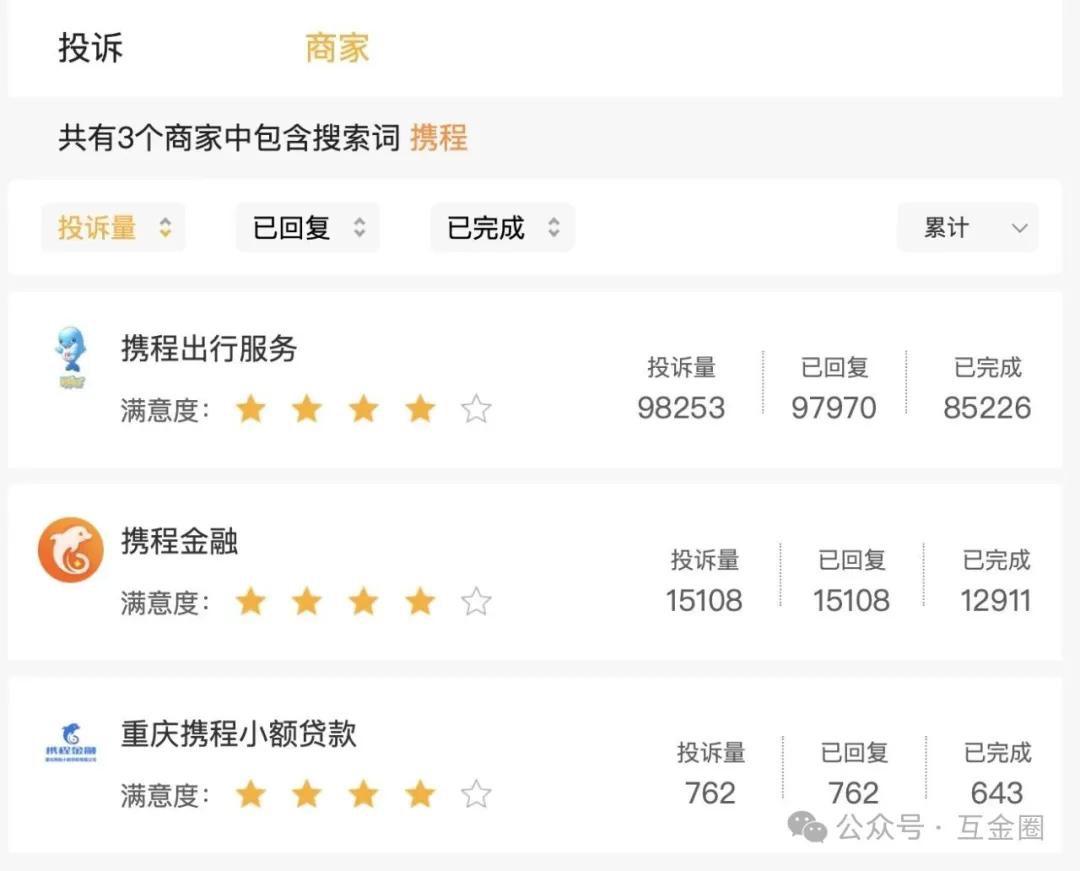This screenshot has height=871, width=1080.
Task: Open the 携程出行服务 dolphin mascot logo
Action: click(x=70, y=357)
